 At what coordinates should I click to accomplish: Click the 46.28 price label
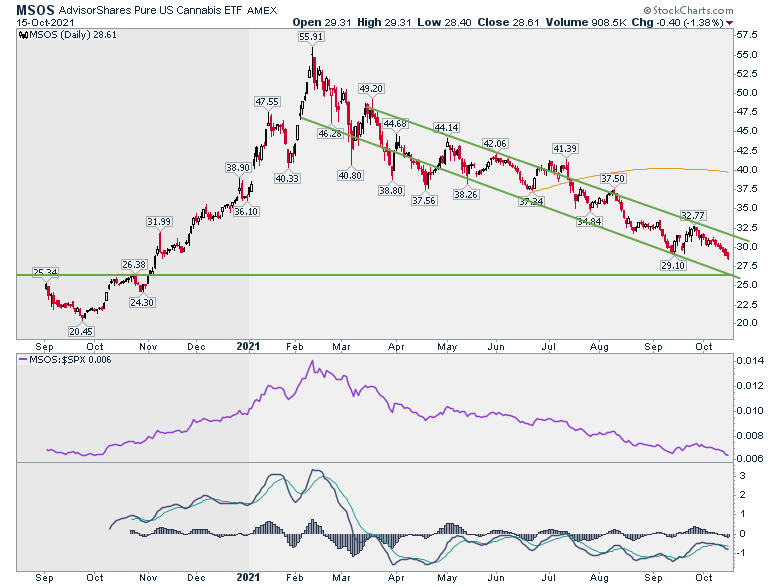click(330, 133)
